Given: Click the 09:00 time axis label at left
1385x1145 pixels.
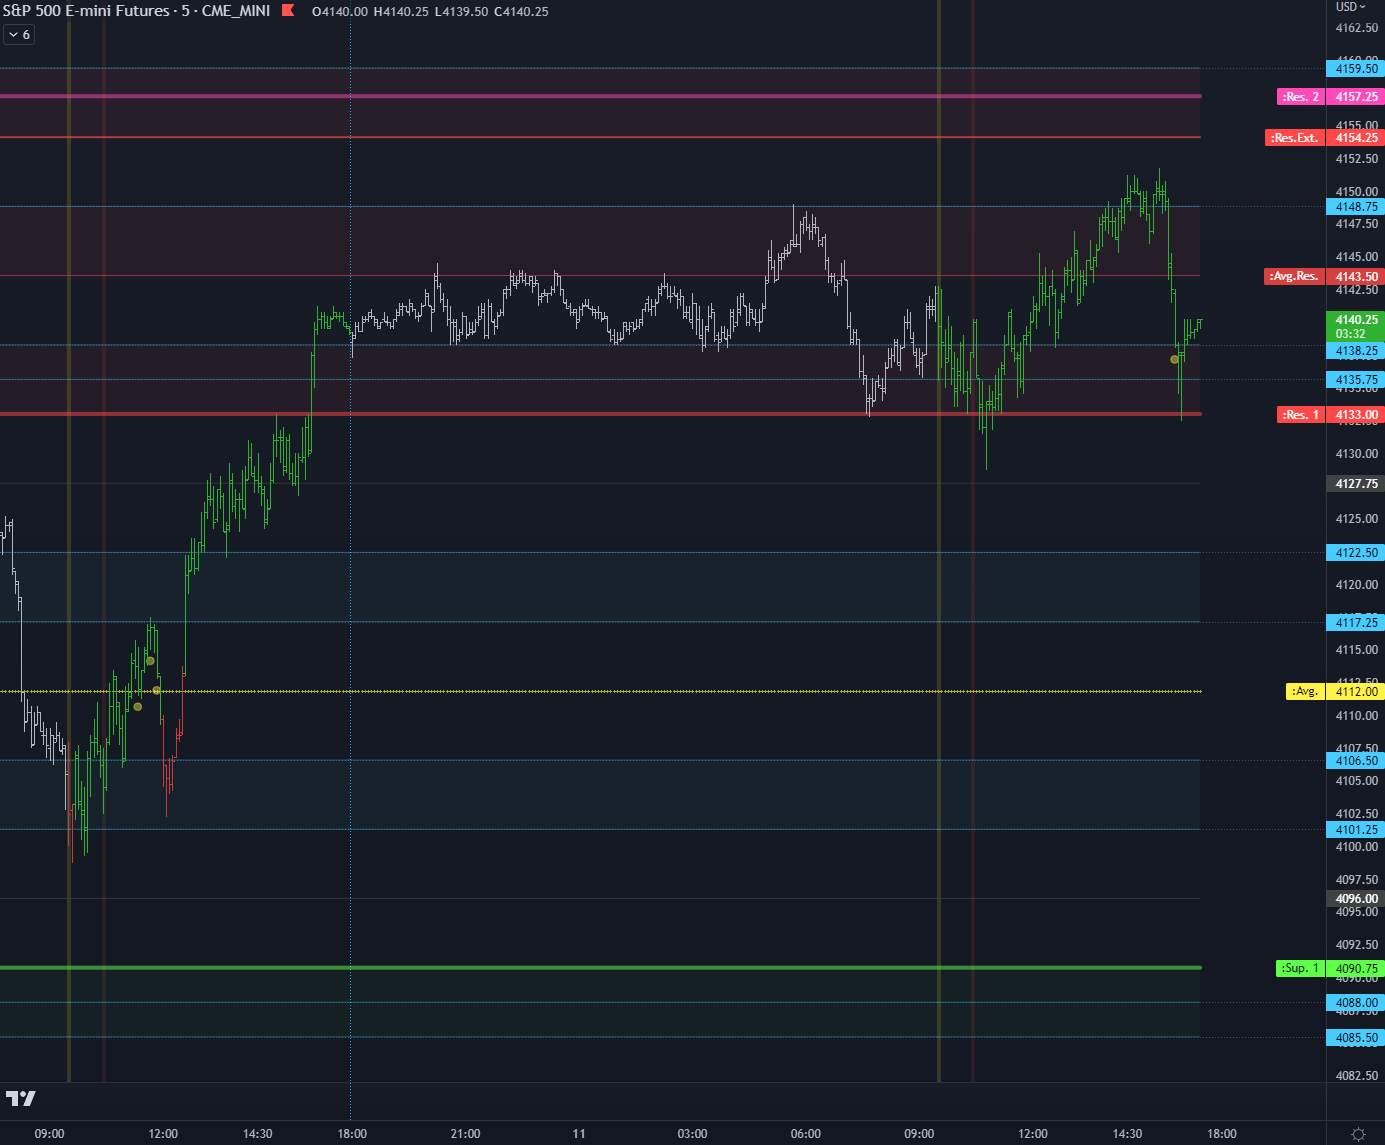Looking at the screenshot, I should (x=49, y=1134).
